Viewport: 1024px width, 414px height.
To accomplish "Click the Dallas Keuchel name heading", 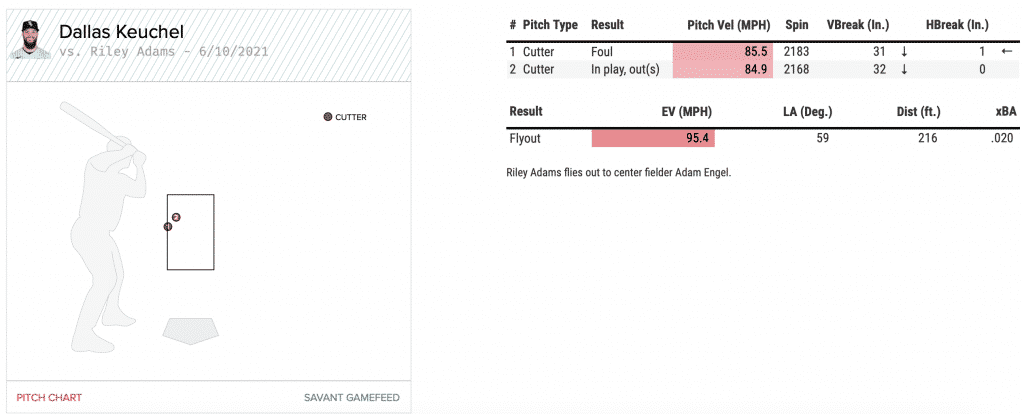I will coord(121,32).
